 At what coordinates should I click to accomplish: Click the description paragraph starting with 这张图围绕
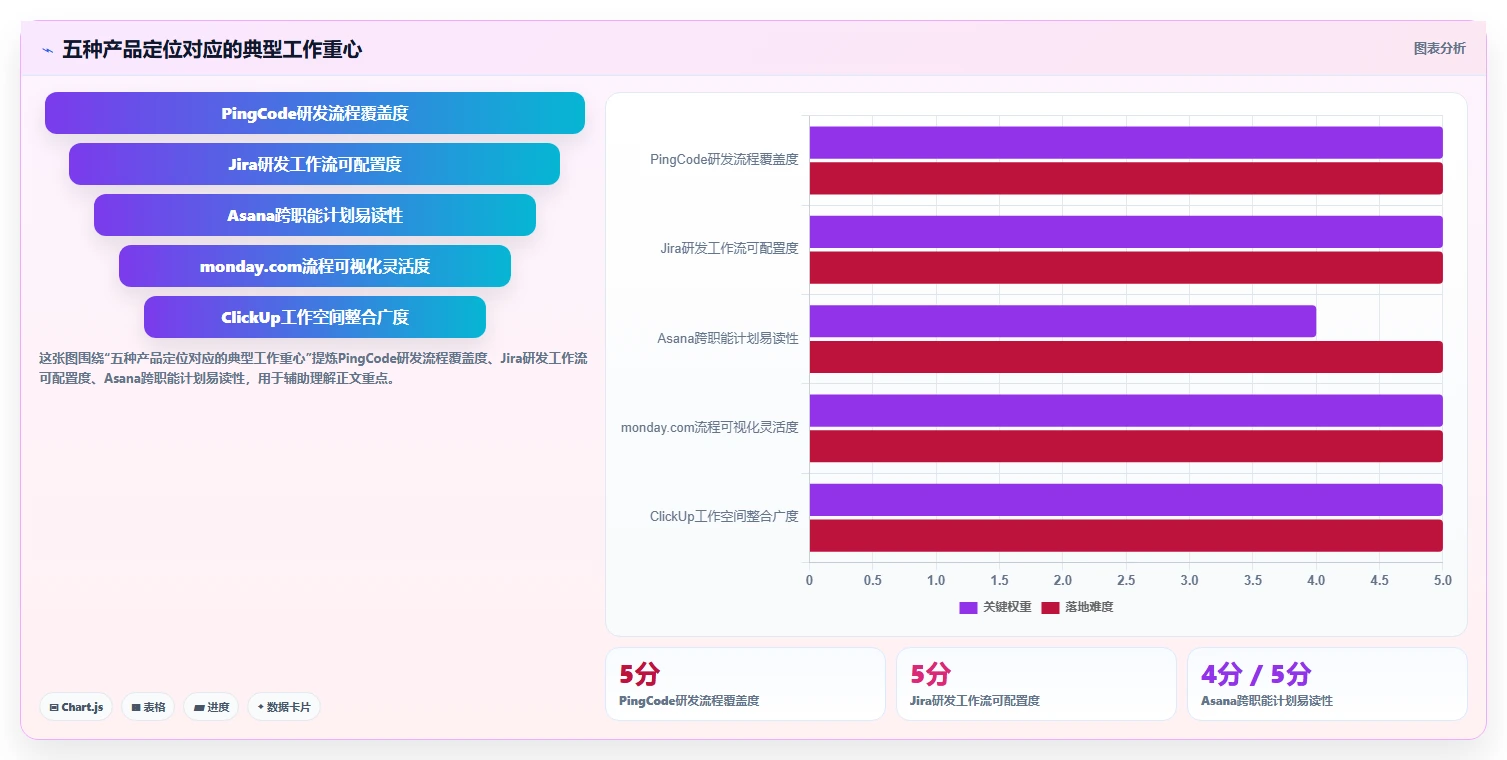pos(313,368)
